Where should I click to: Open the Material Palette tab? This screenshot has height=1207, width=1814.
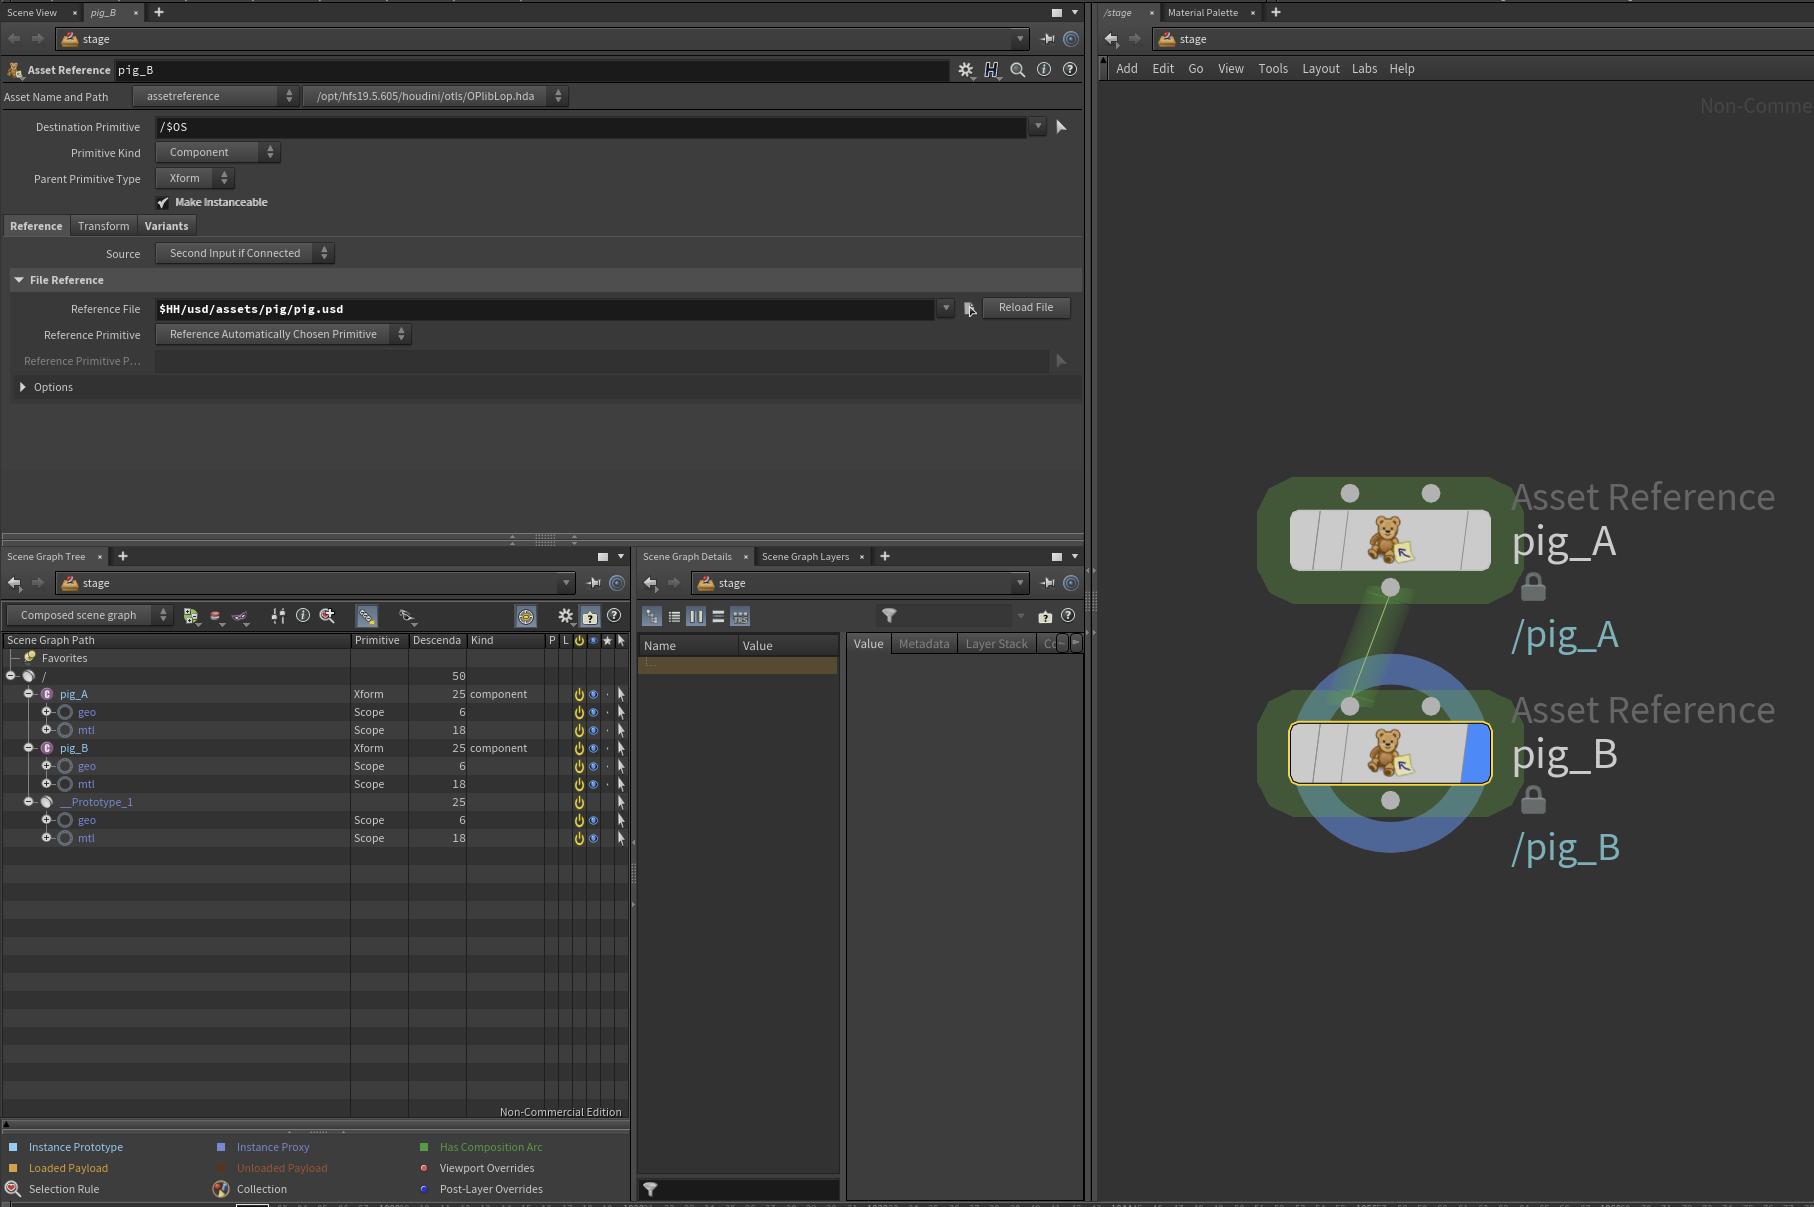click(1203, 12)
